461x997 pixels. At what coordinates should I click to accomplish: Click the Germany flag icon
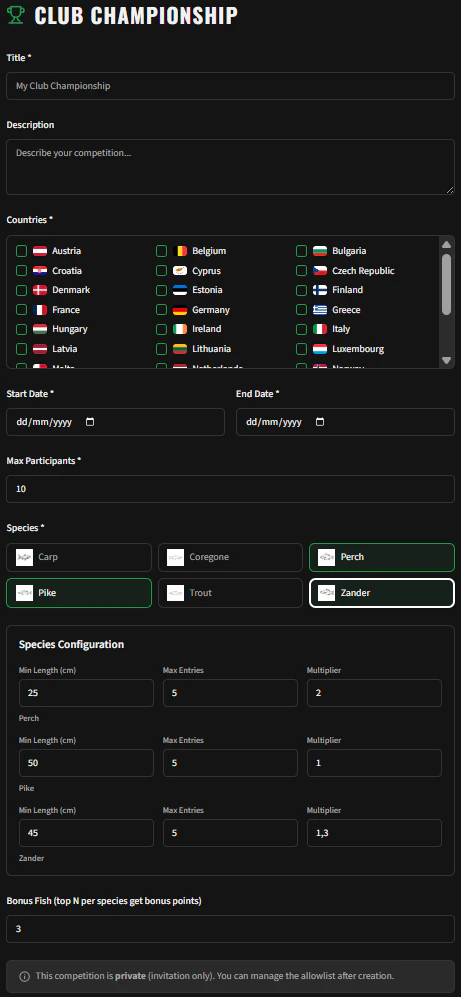[x=180, y=310]
